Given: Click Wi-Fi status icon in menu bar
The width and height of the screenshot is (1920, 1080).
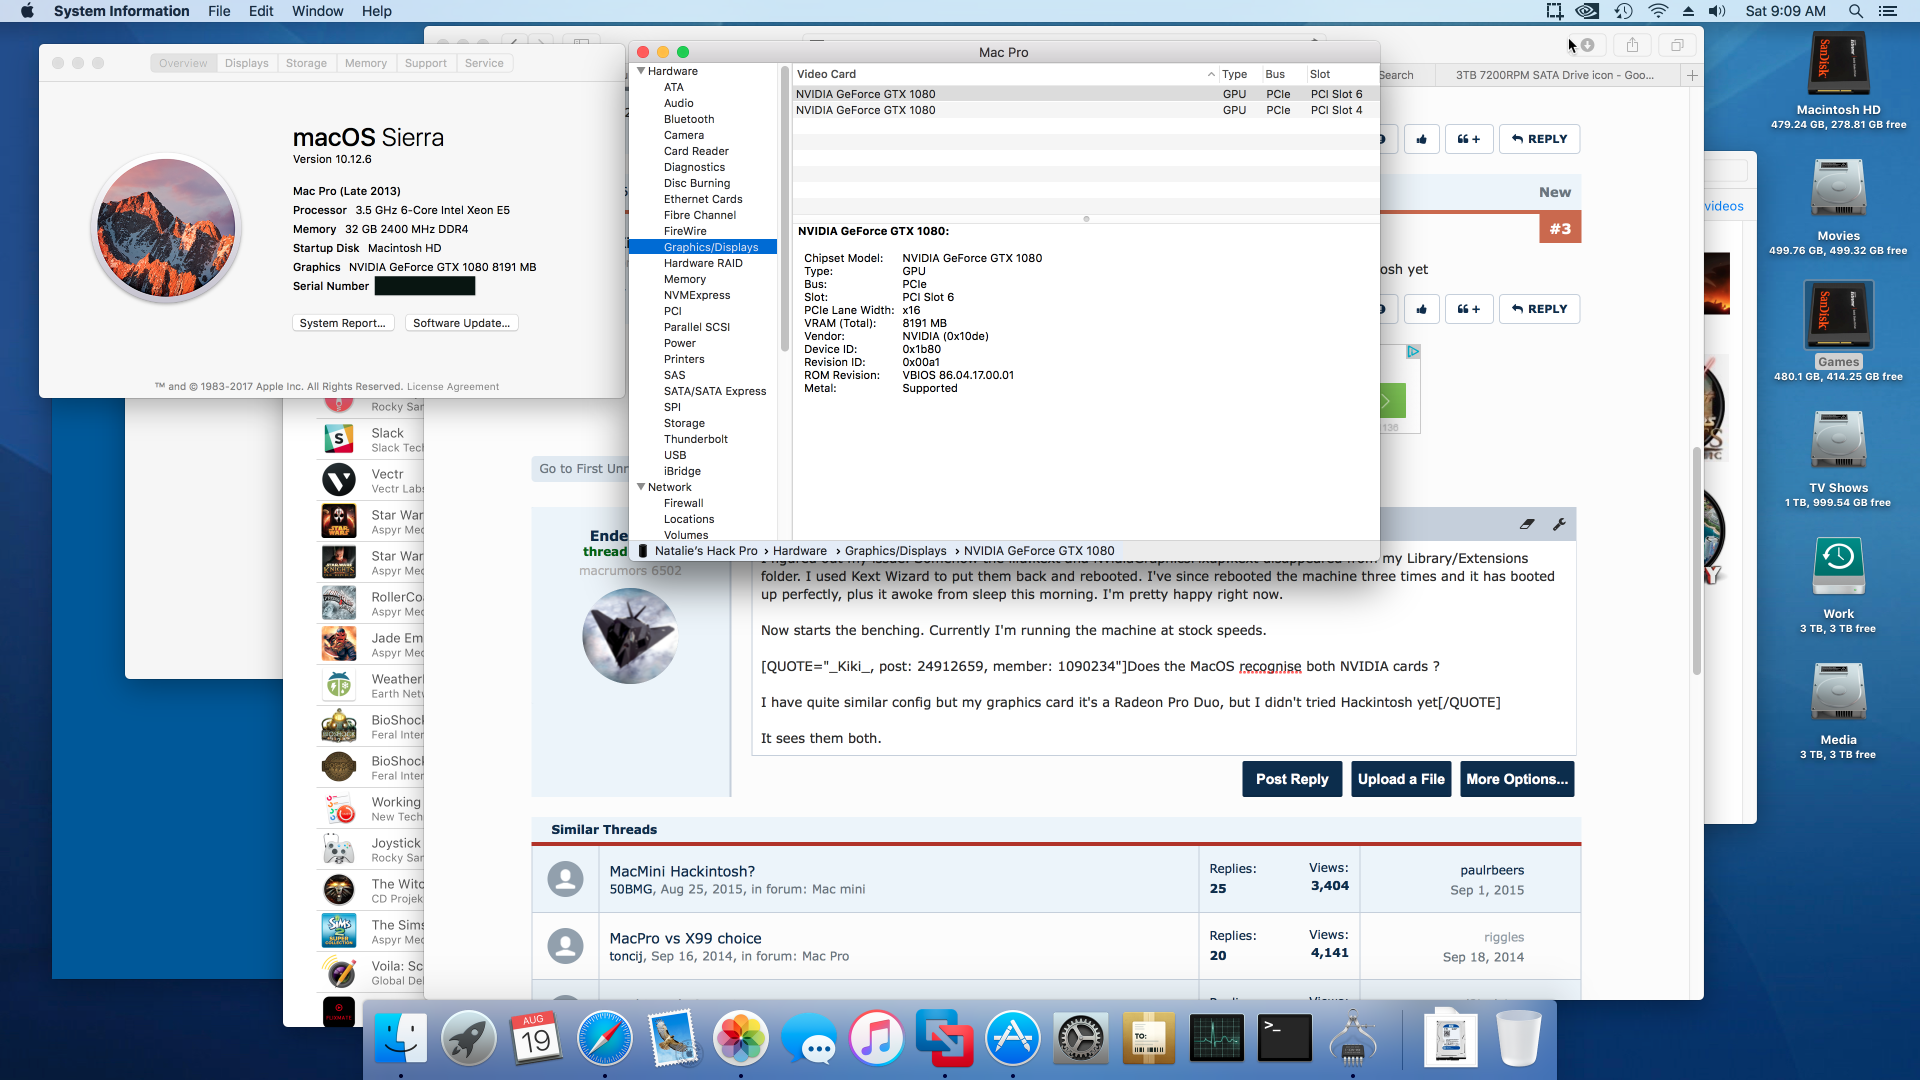Looking at the screenshot, I should [1658, 11].
